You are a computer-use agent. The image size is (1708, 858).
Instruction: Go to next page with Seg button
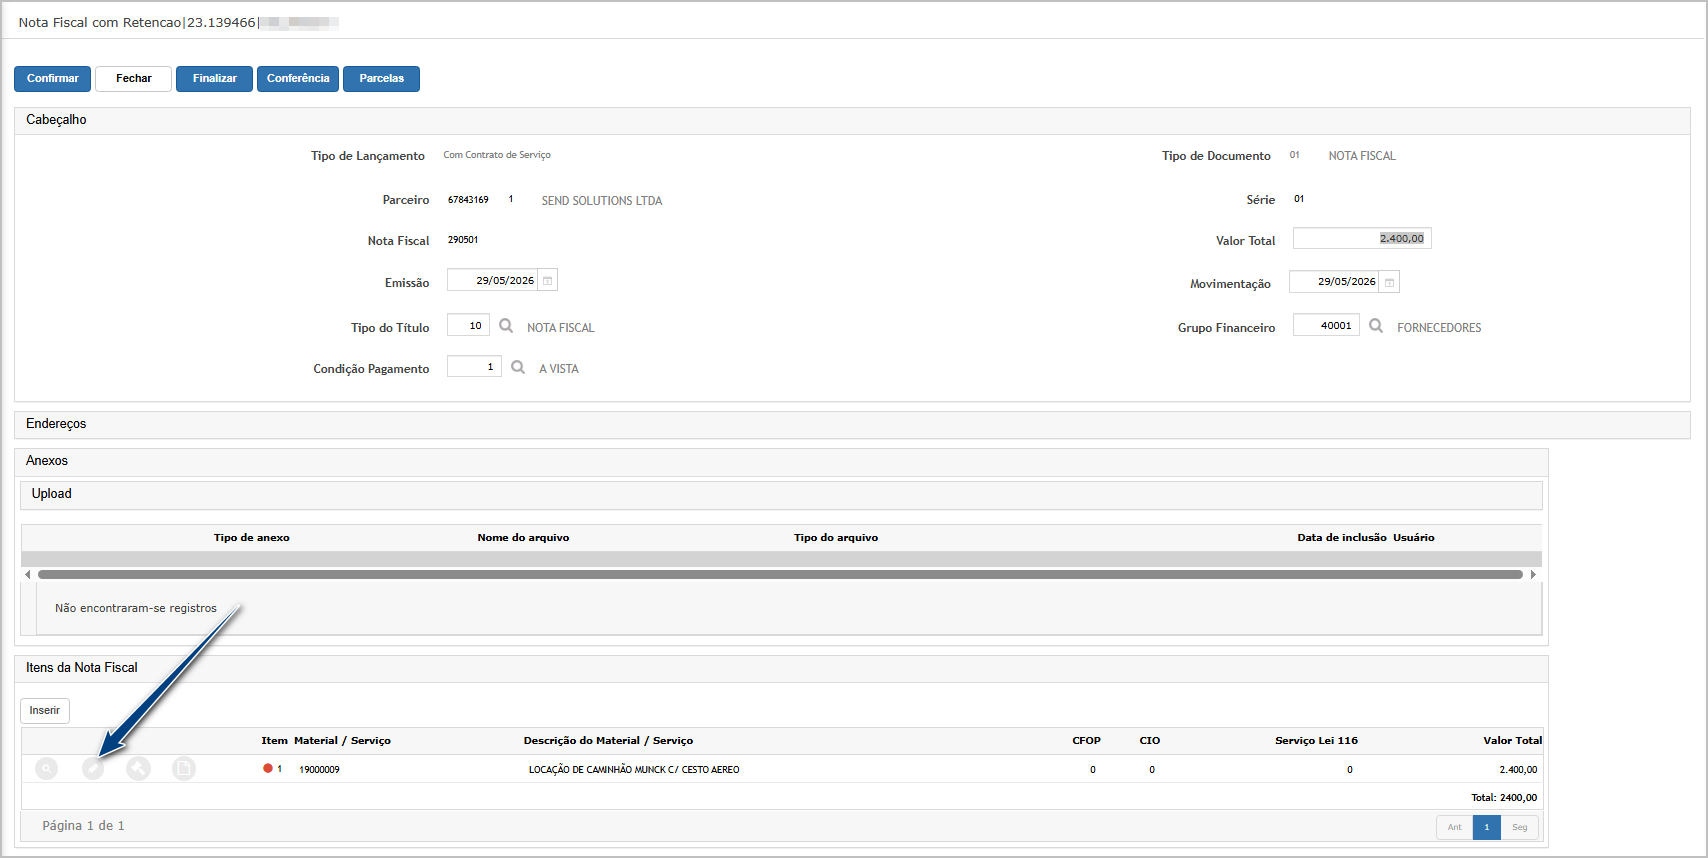pyautogui.click(x=1520, y=827)
